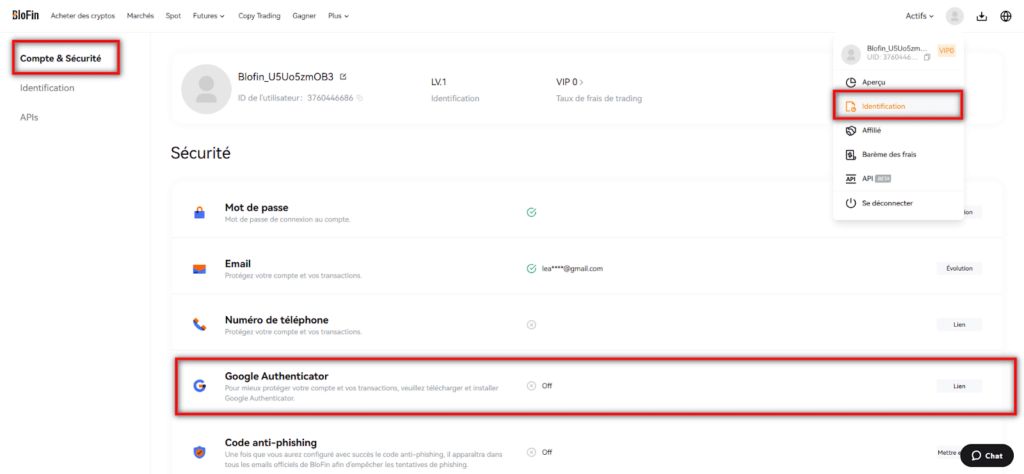Copy UID in the account dropdown
The width and height of the screenshot is (1024, 474).
tap(927, 57)
